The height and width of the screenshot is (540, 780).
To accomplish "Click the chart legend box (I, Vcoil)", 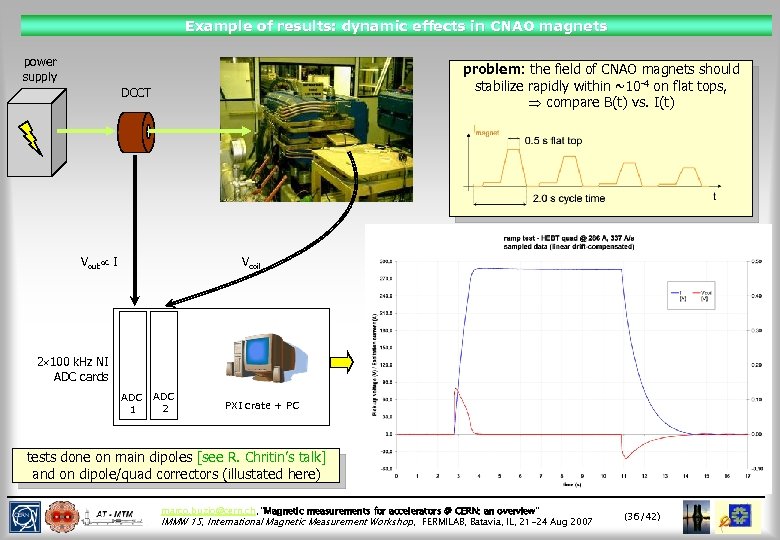I will point(691,295).
